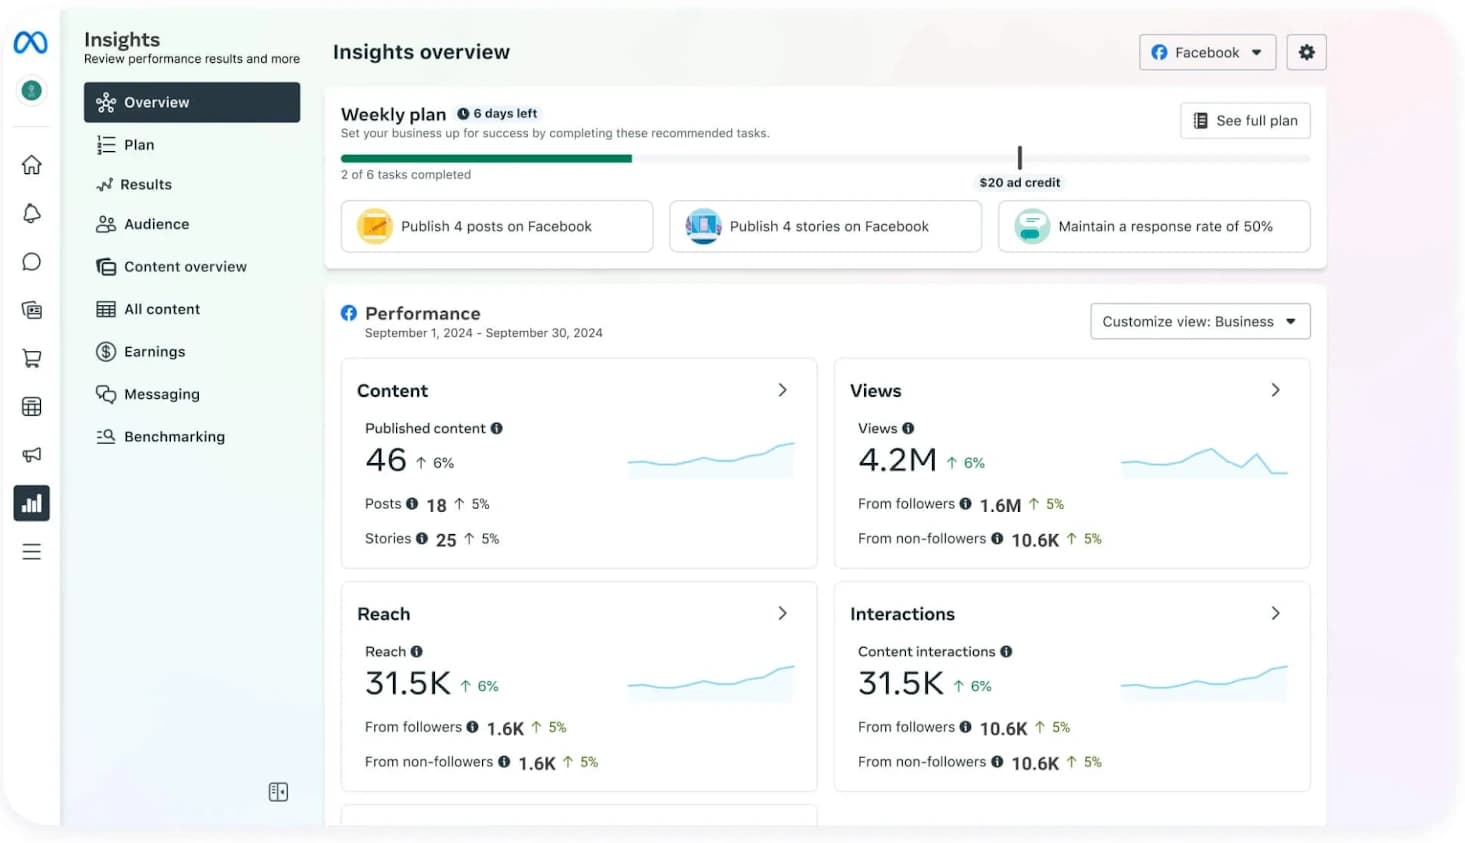Viewport: 1465px width, 843px height.
Task: Select the Publish 4 posts on Facebook task
Action: [496, 226]
